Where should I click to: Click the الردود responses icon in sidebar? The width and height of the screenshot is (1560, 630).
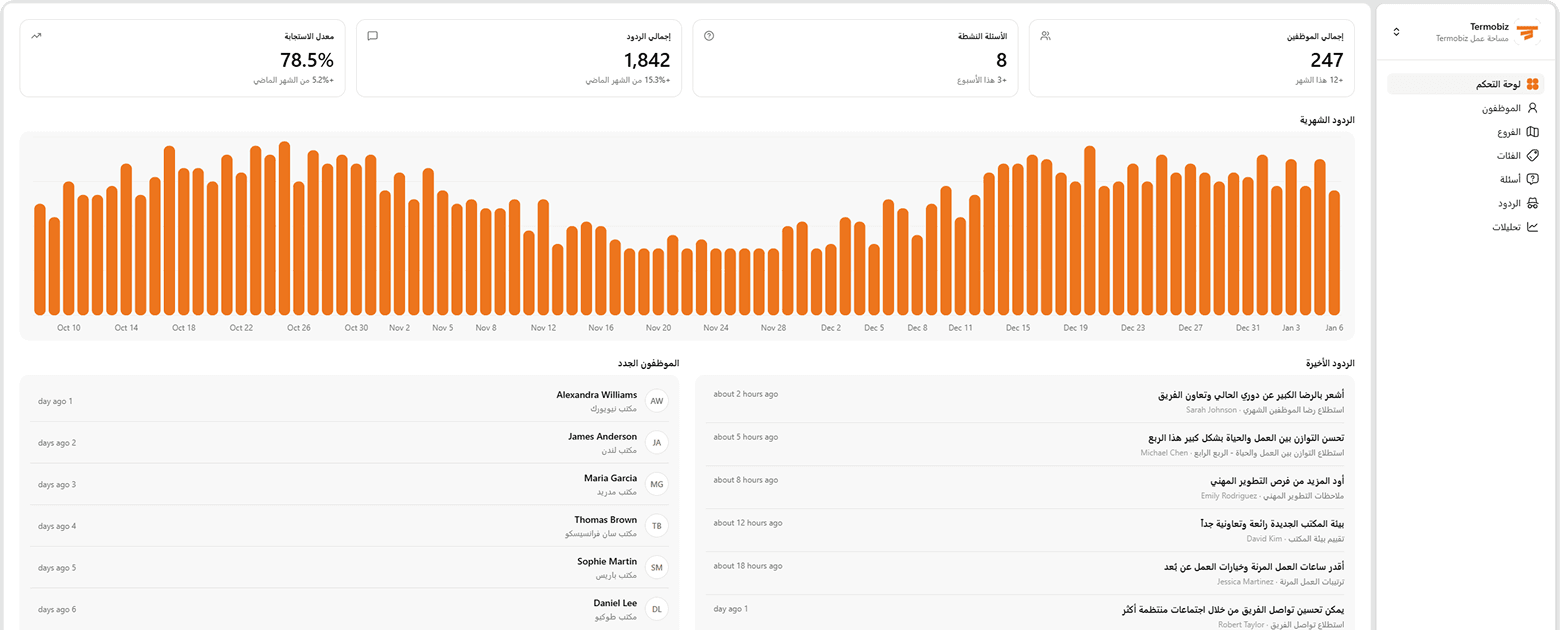pos(1532,203)
